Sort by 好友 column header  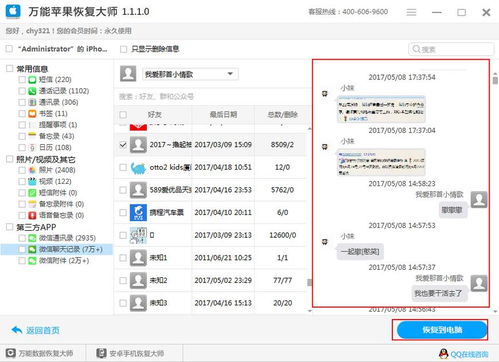click(x=155, y=115)
